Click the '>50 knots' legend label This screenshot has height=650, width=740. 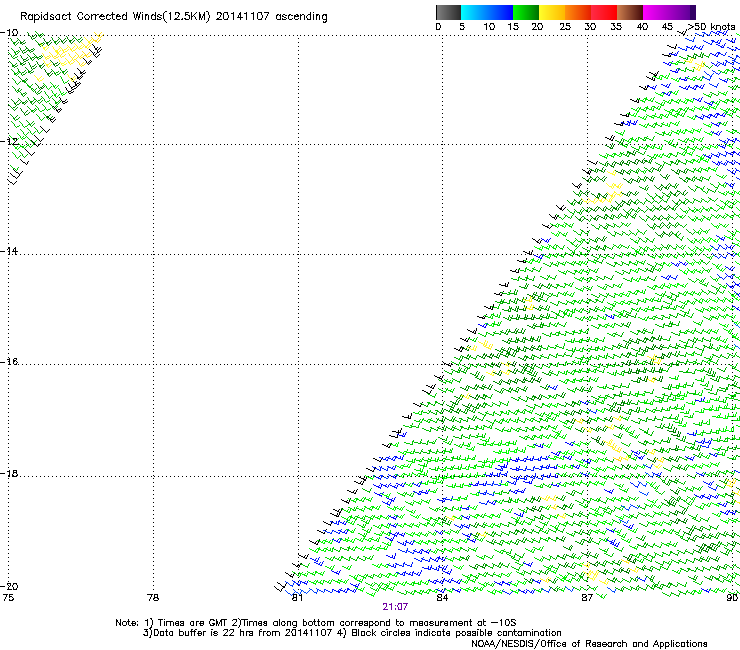(711, 27)
